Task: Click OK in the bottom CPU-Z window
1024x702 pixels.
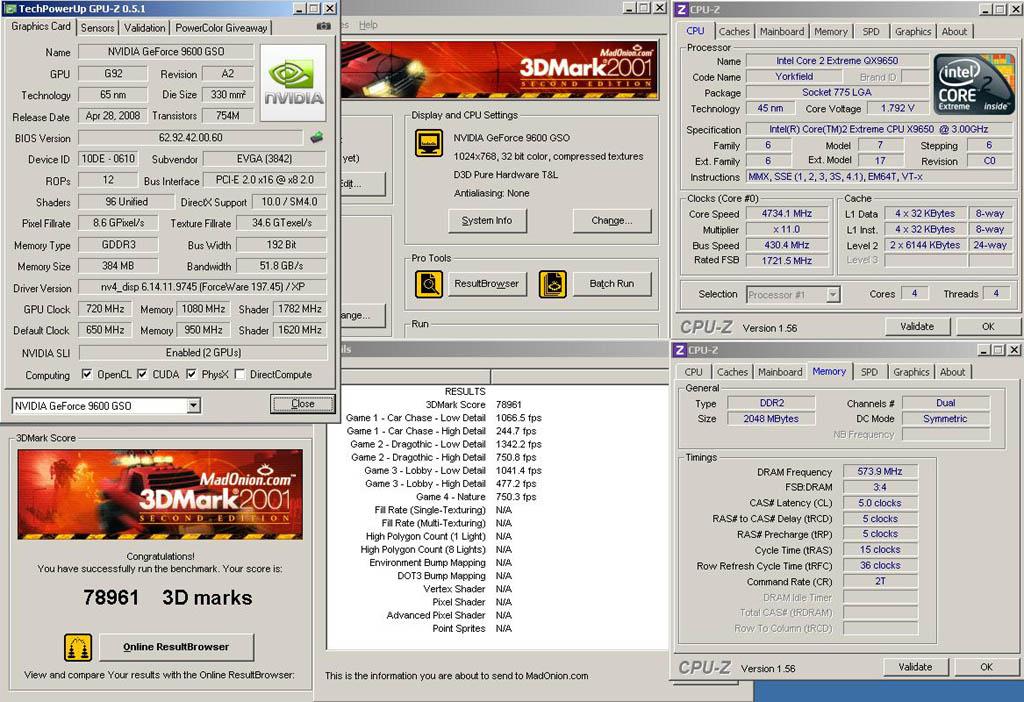Action: click(x=986, y=667)
